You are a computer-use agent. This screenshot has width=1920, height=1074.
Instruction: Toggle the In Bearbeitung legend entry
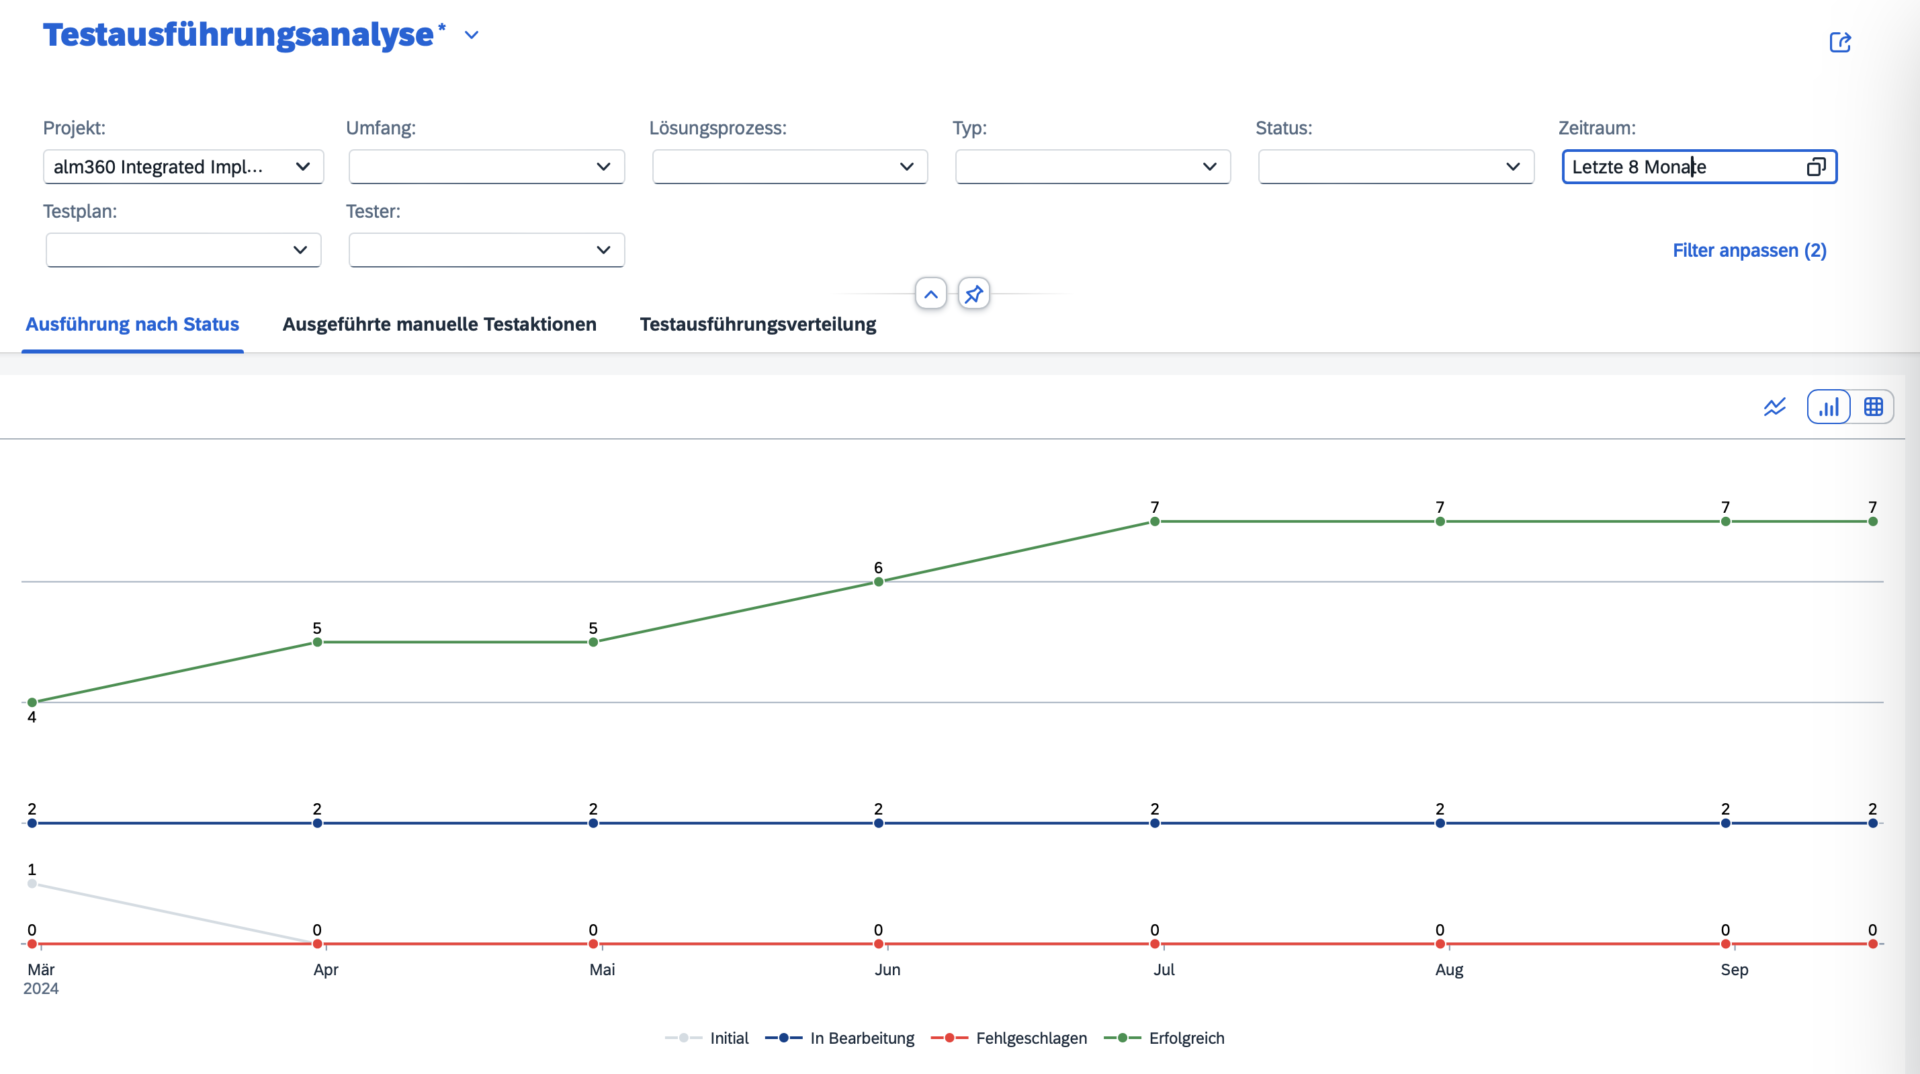pos(841,1038)
